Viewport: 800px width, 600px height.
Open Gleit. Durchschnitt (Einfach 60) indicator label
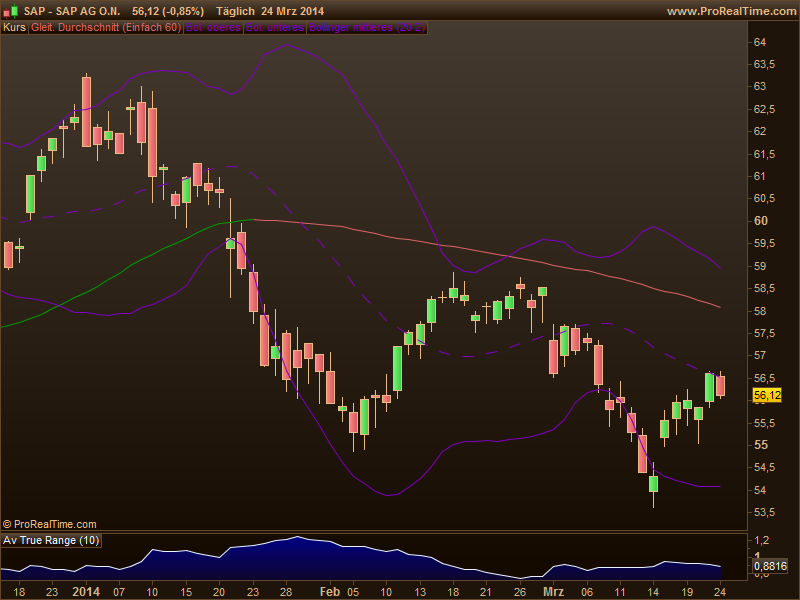click(x=106, y=28)
